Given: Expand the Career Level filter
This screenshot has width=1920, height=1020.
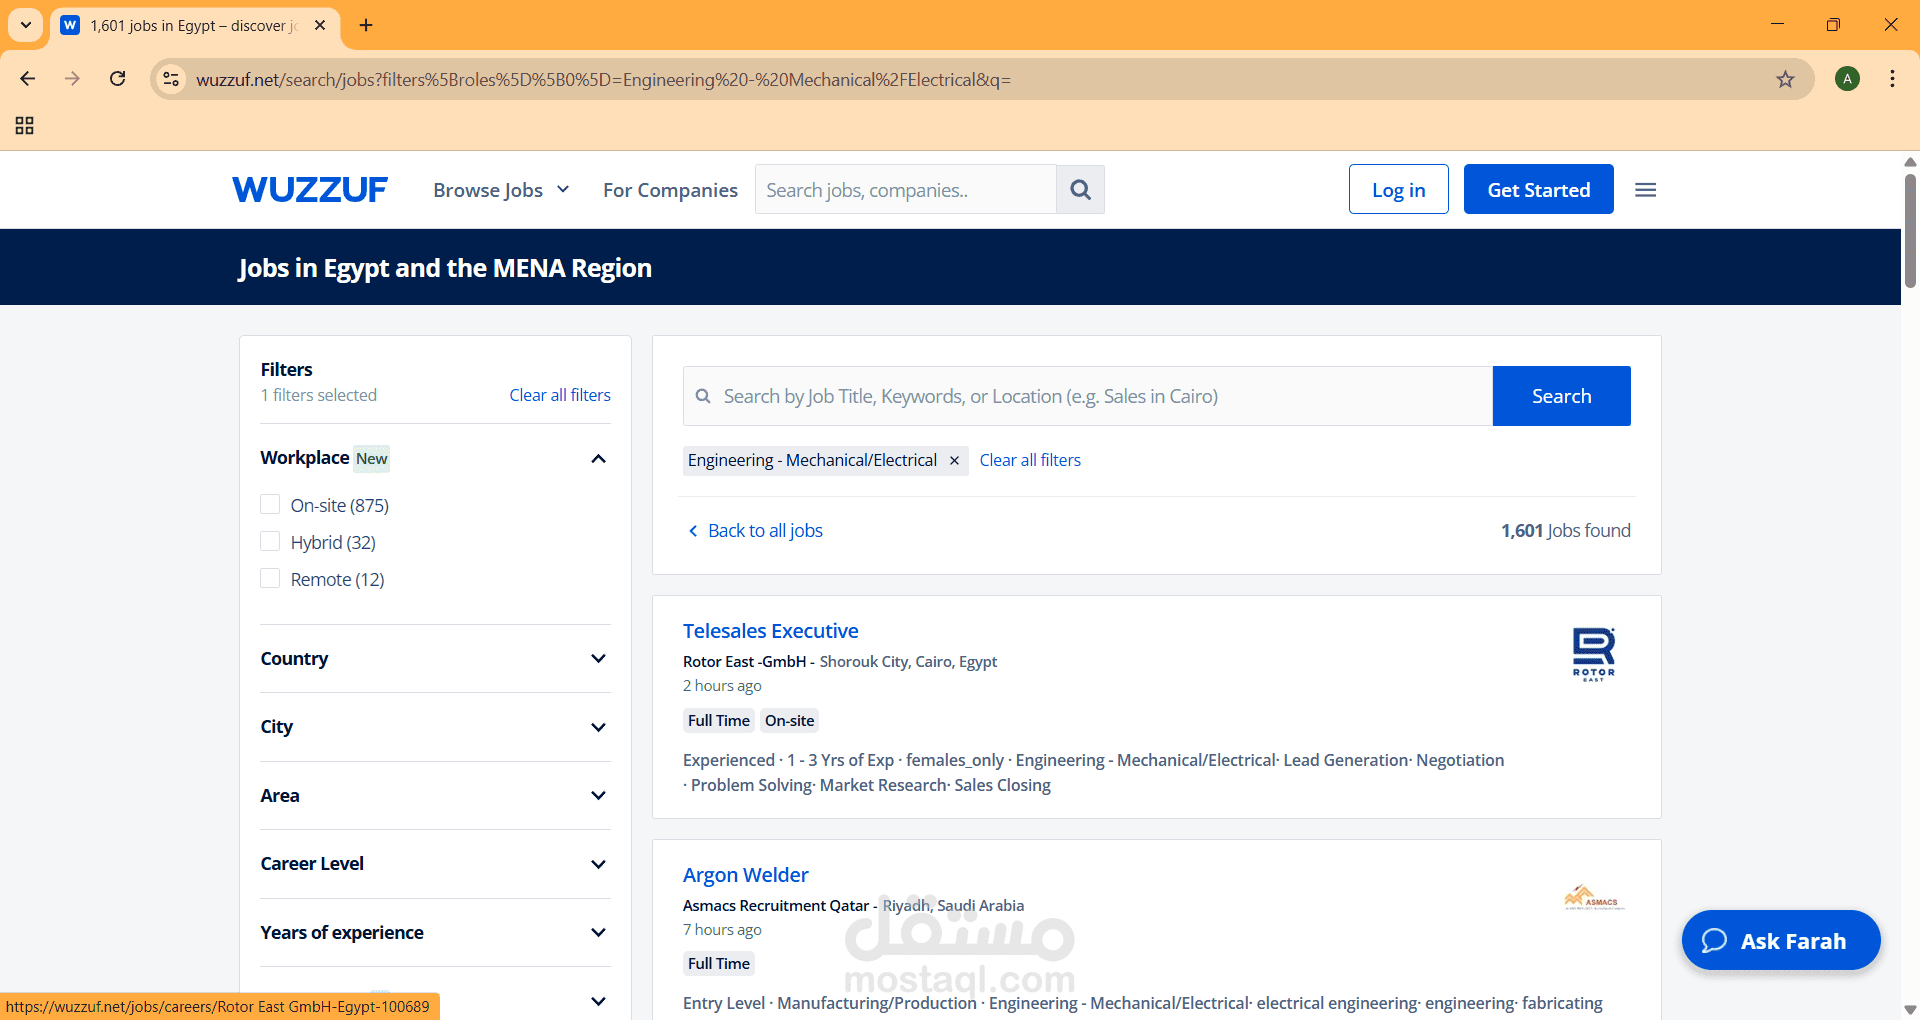Looking at the screenshot, I should click(x=598, y=864).
